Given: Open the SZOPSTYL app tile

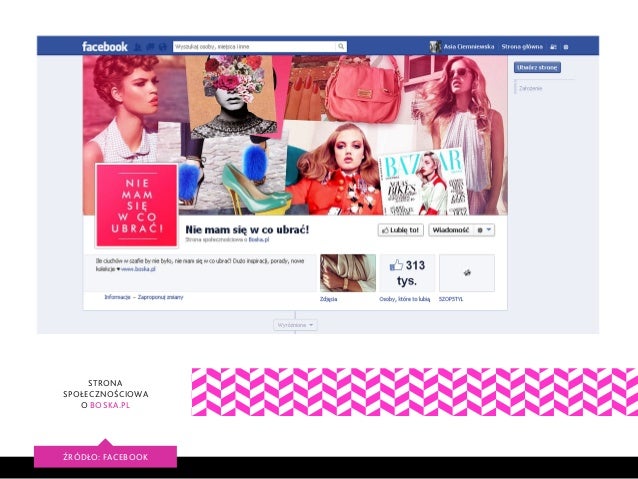Looking at the screenshot, I should point(467,273).
